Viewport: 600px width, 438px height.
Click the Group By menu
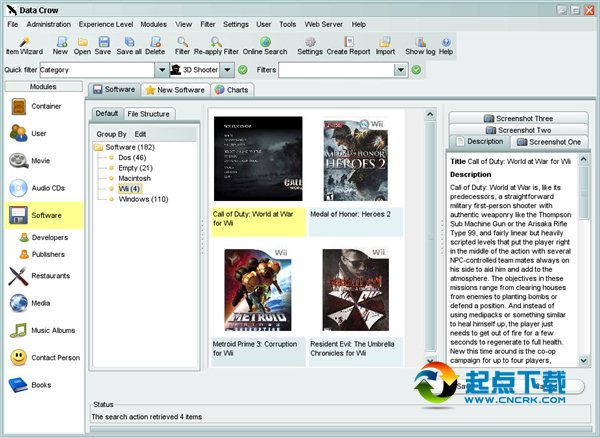tap(111, 134)
